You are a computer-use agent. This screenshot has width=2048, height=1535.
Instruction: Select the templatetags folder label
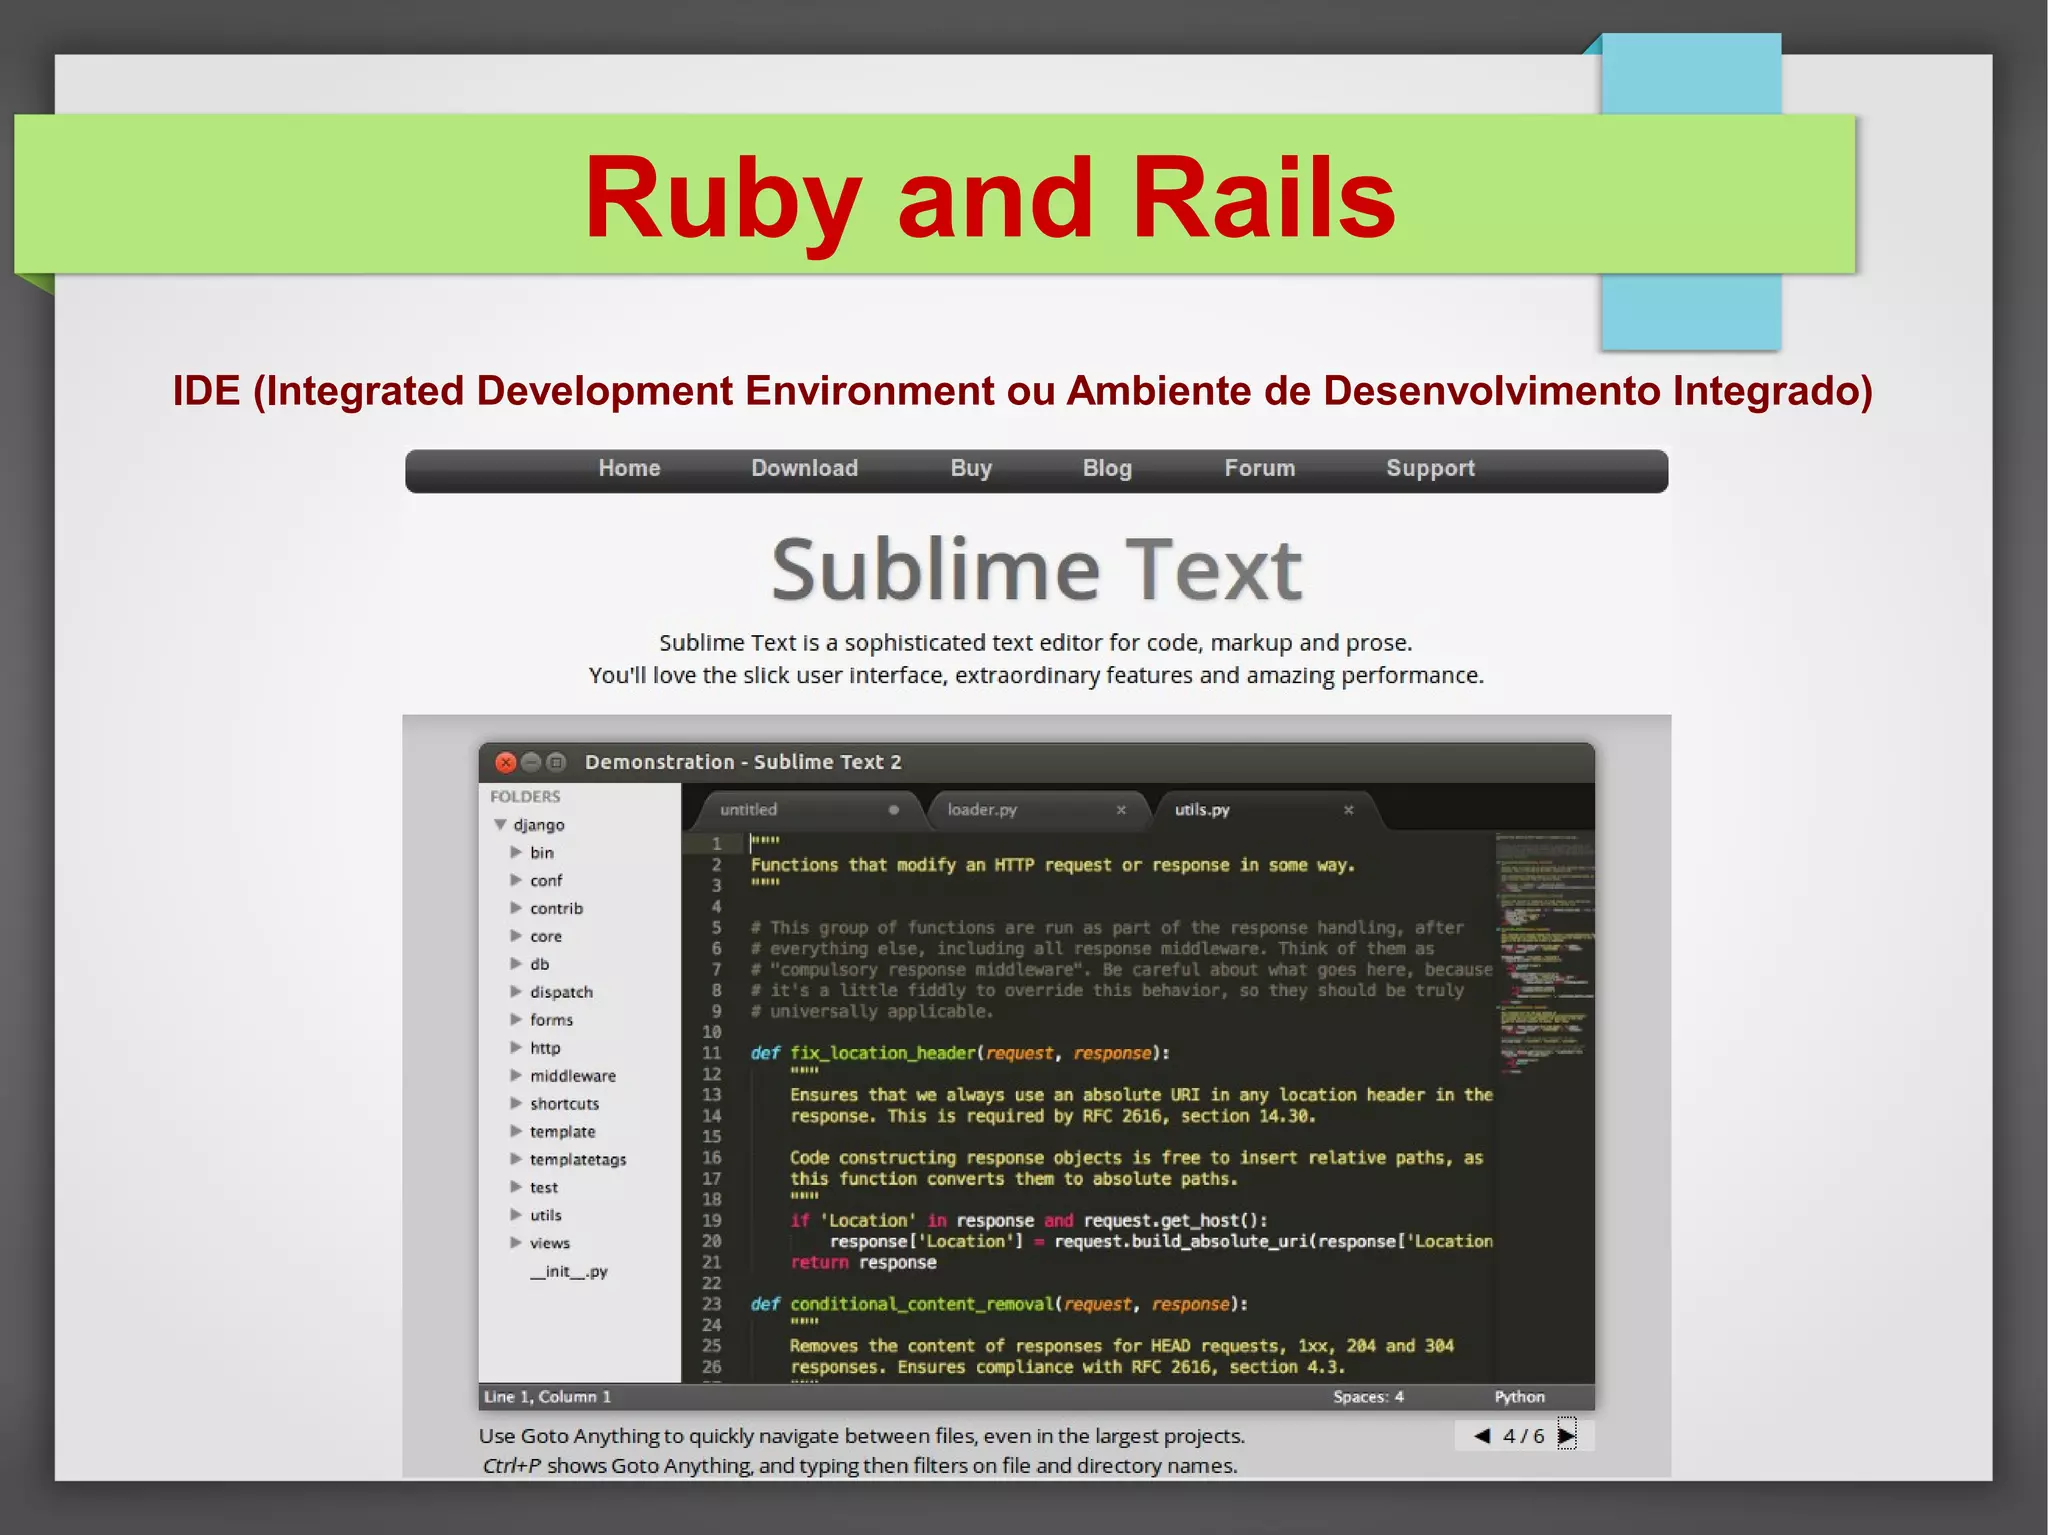coord(578,1160)
